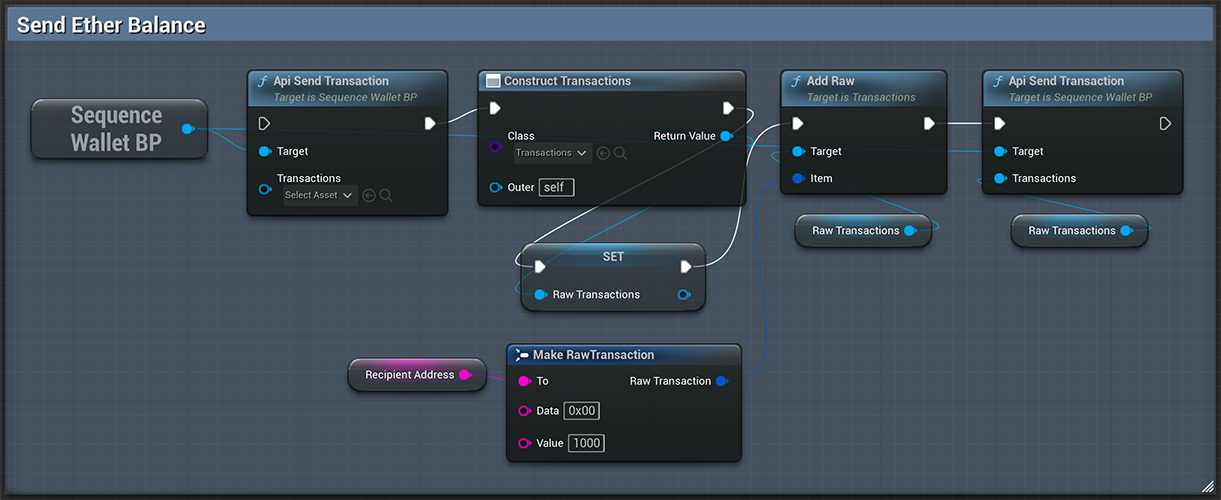Click the browse magnifier icon beside Select Asset
1221x500 pixels.
click(x=386, y=196)
